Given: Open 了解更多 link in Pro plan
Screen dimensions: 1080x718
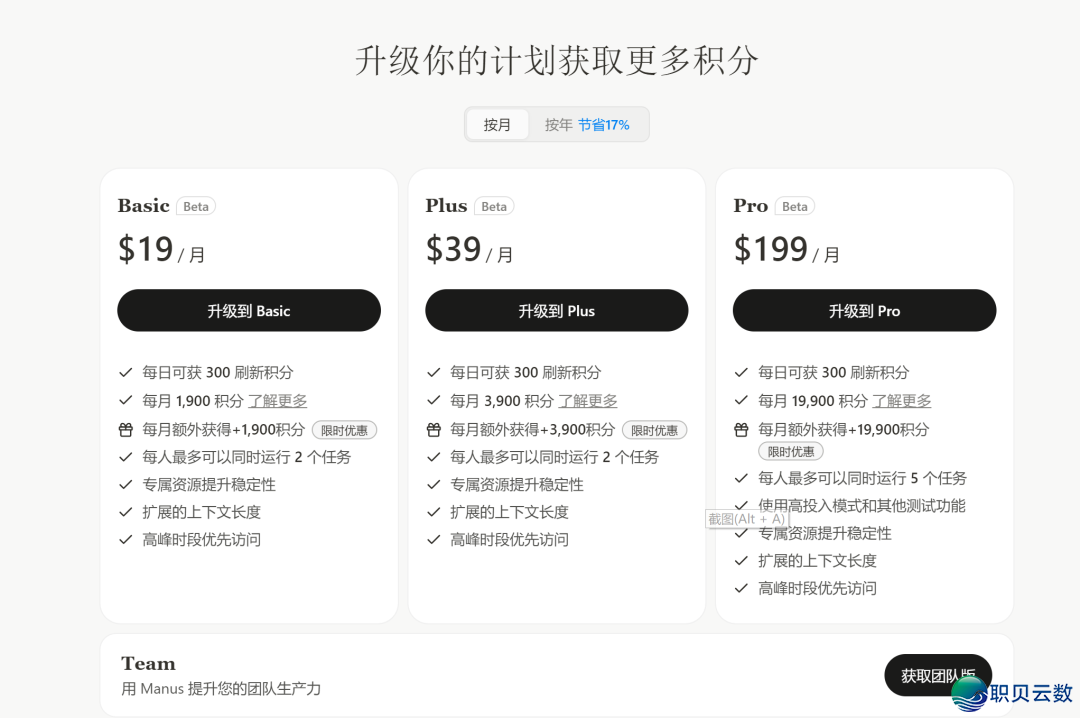Looking at the screenshot, I should pyautogui.click(x=902, y=401).
